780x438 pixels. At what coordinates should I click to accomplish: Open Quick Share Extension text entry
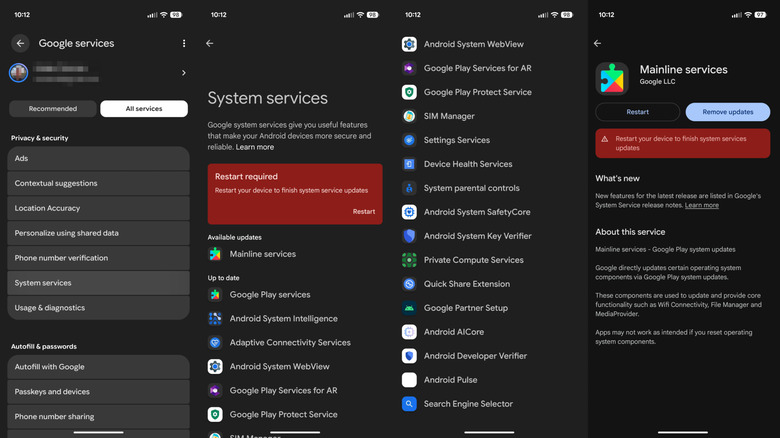click(x=467, y=284)
